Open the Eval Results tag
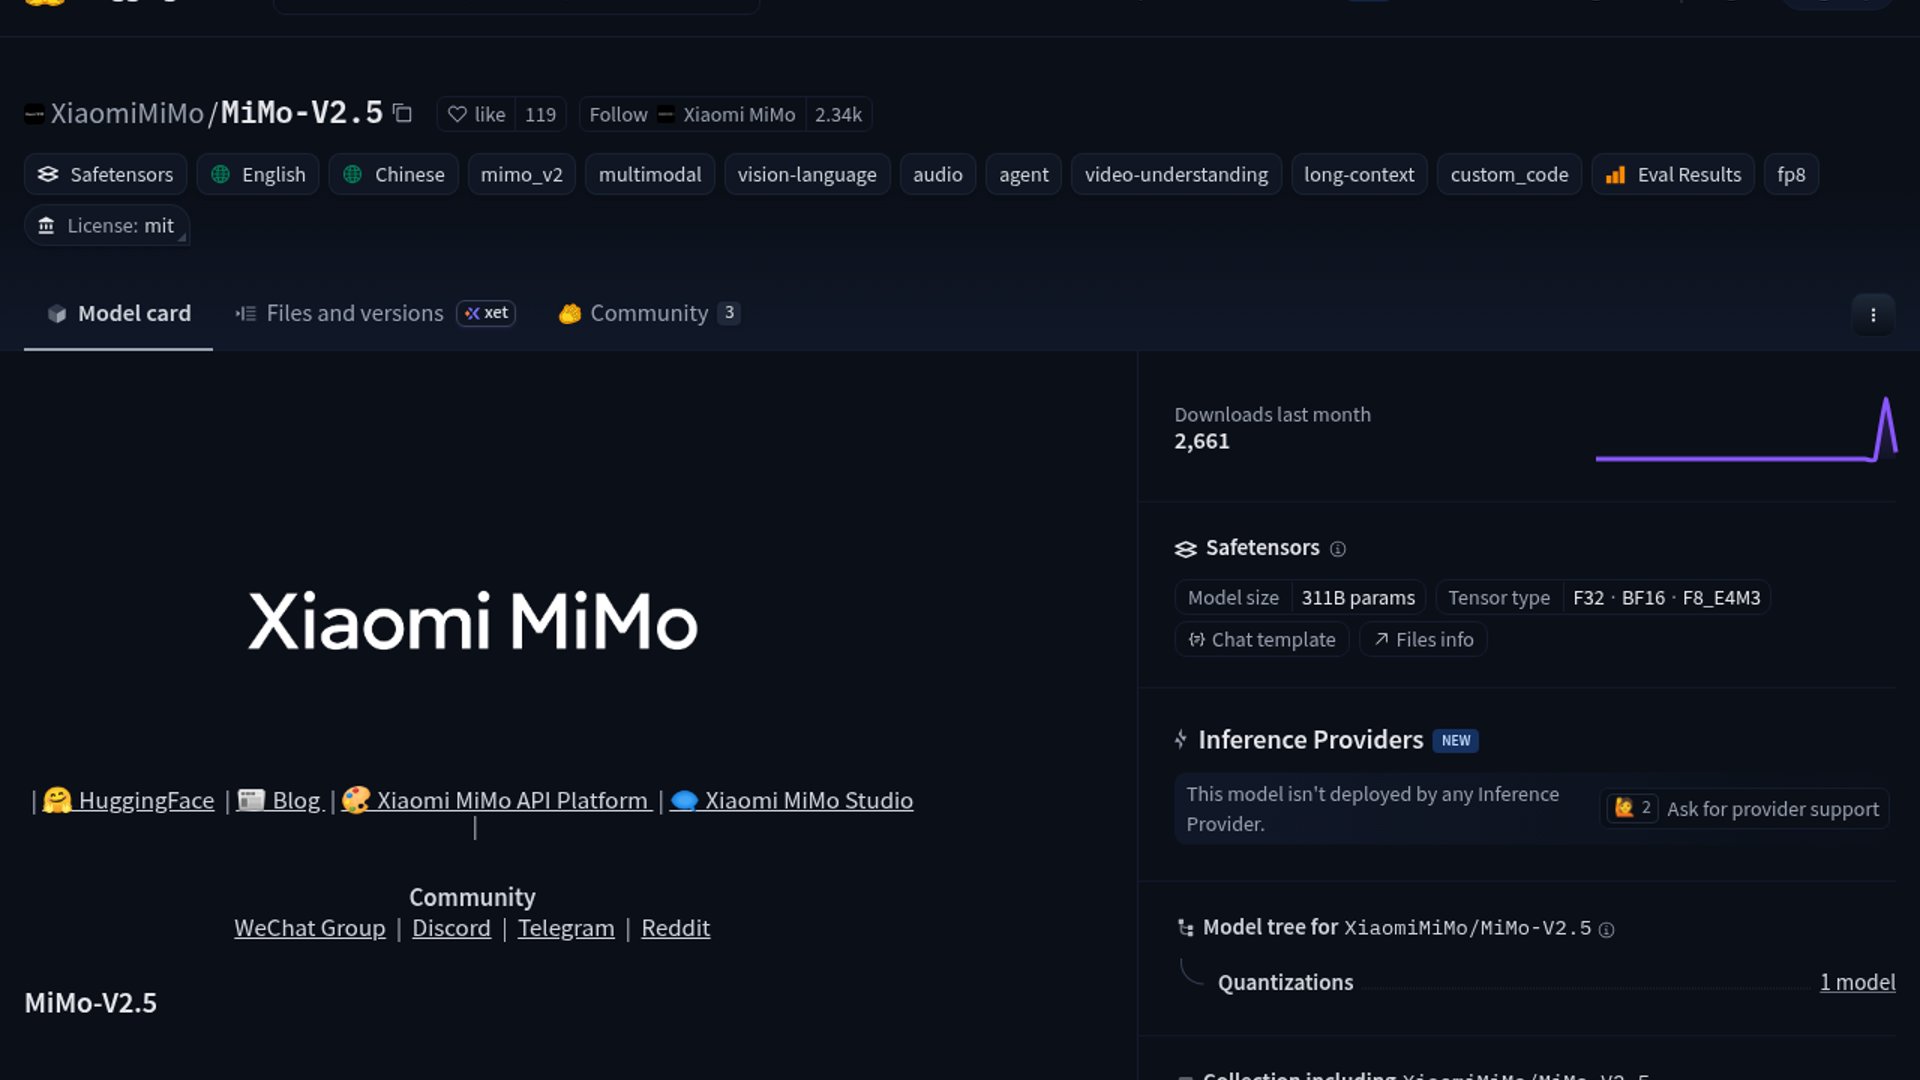The width and height of the screenshot is (1920, 1080). [x=1672, y=174]
